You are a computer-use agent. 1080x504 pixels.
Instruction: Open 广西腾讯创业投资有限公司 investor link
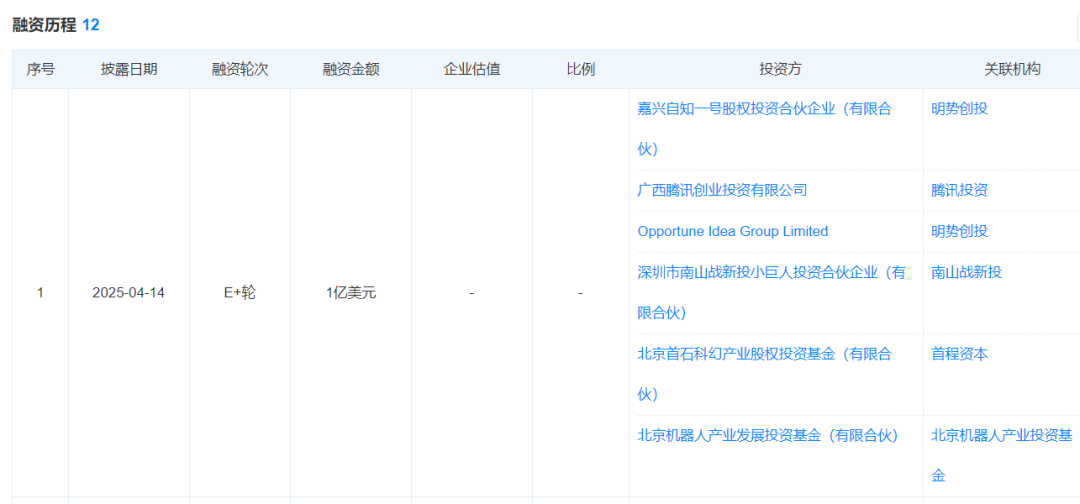[722, 190]
